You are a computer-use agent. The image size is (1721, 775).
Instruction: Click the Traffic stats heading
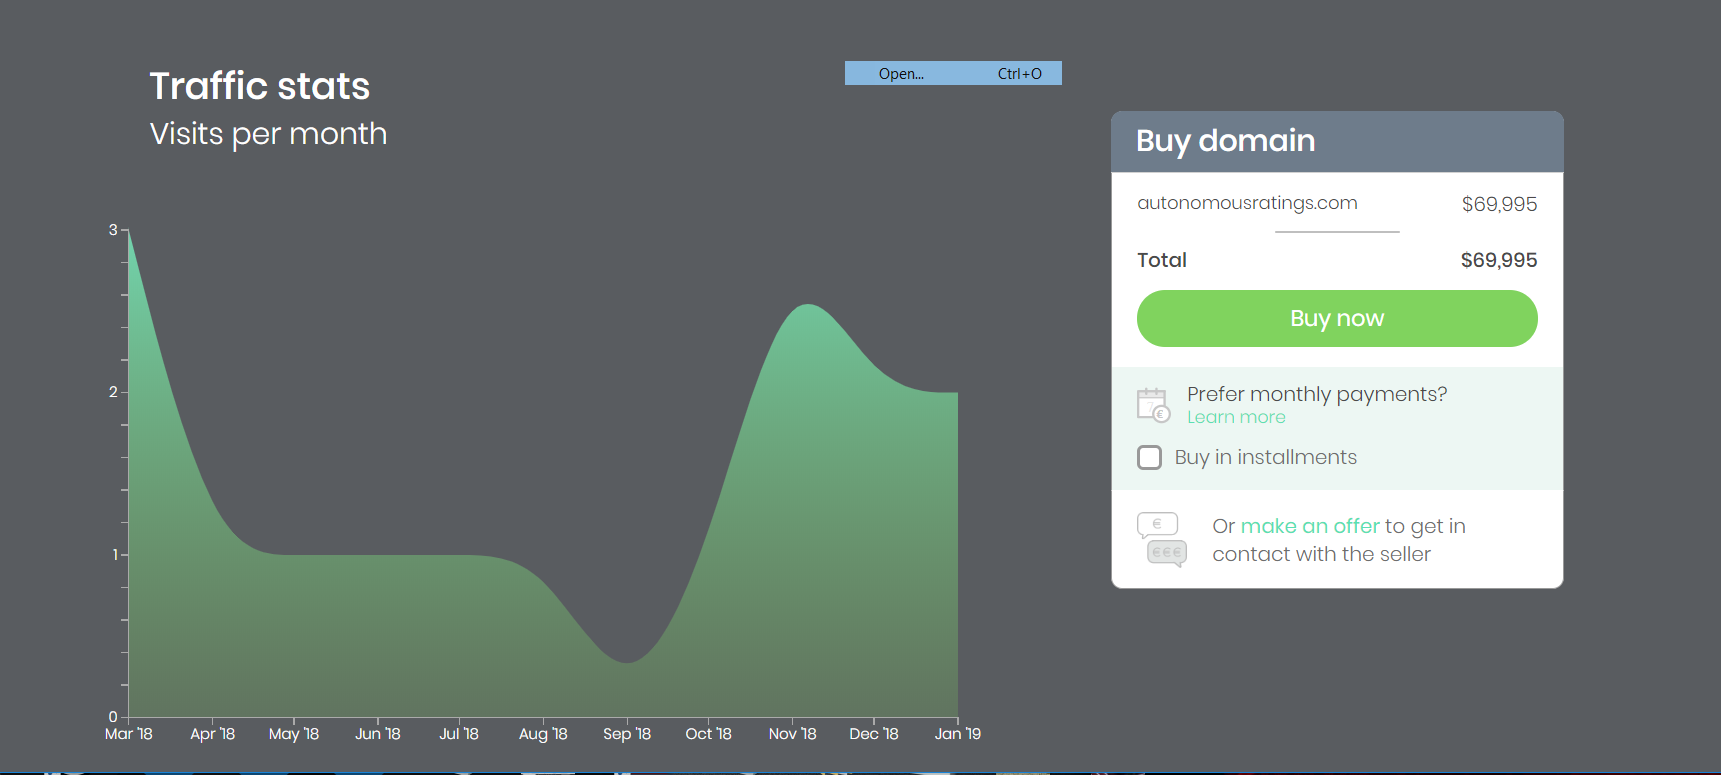click(x=260, y=86)
